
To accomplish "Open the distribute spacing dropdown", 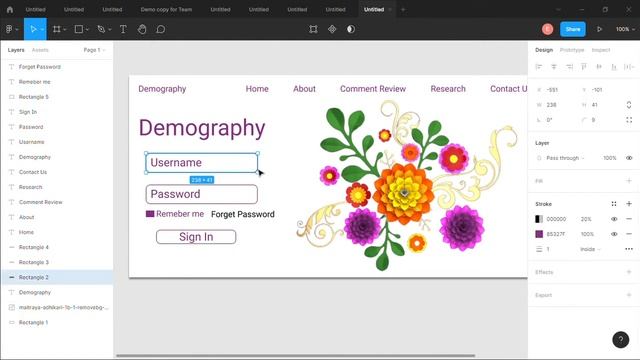I will [x=629, y=67].
